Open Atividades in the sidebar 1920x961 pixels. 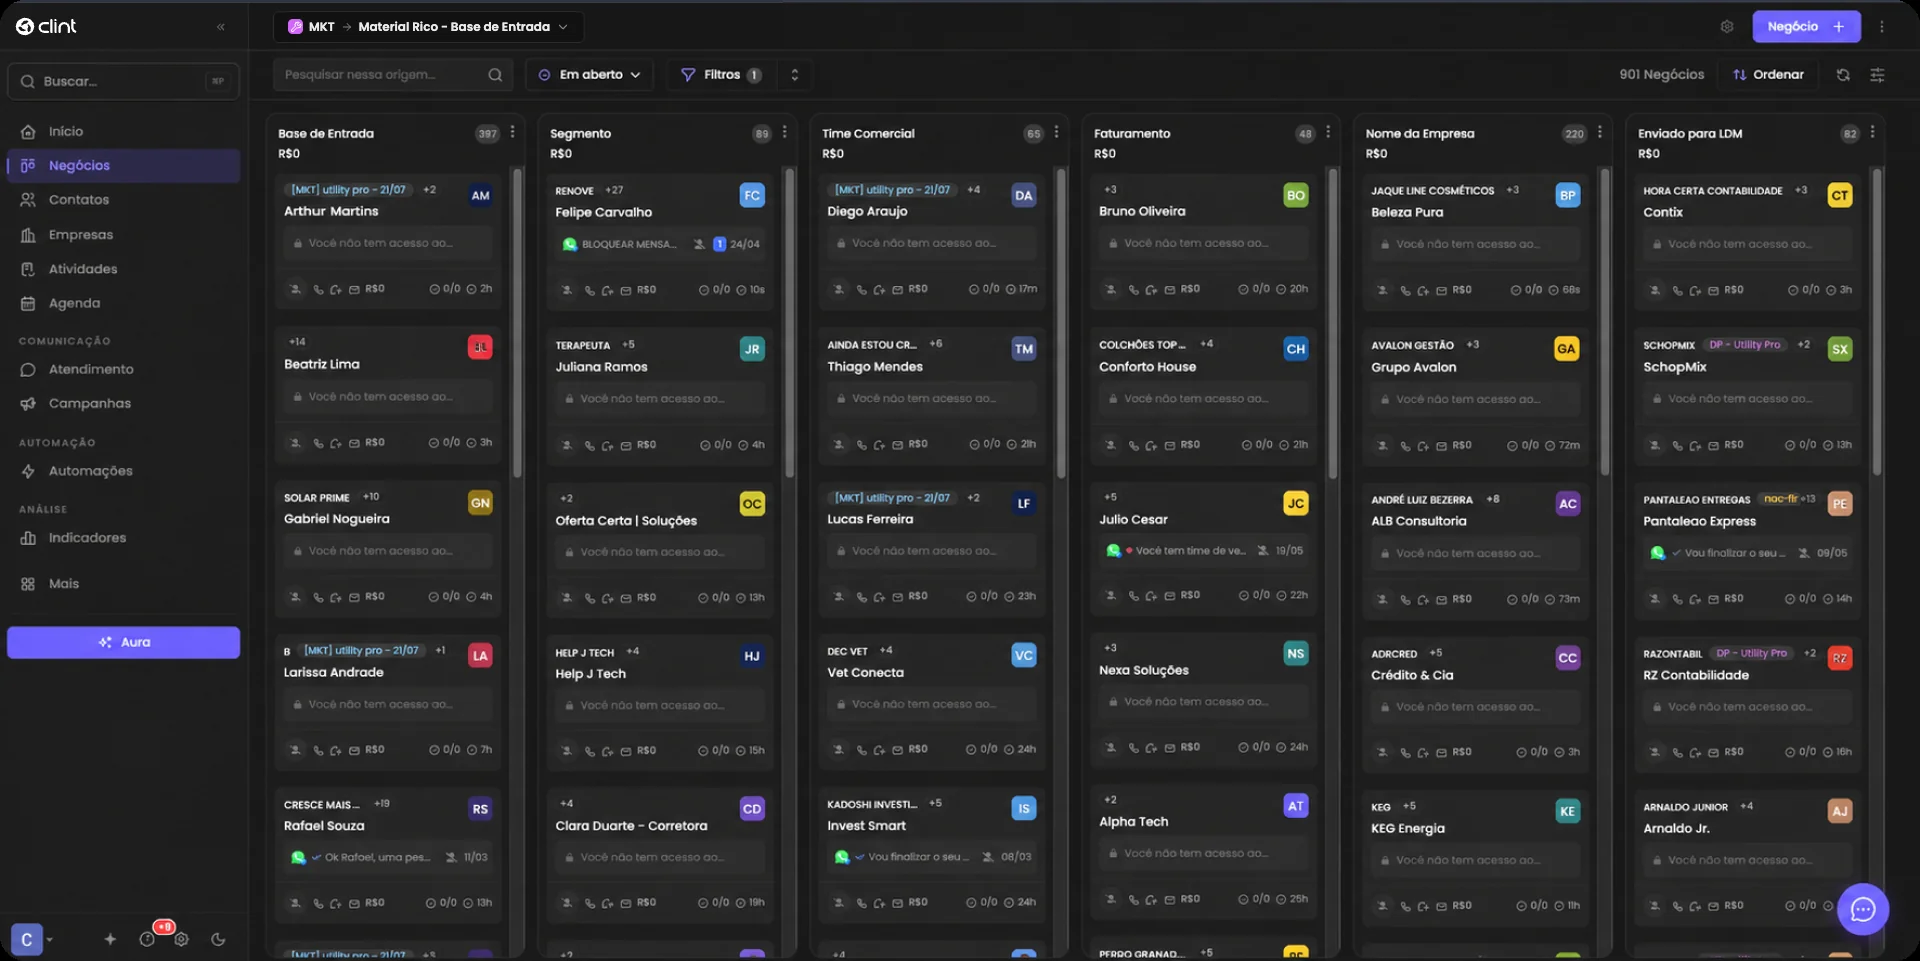(123, 269)
